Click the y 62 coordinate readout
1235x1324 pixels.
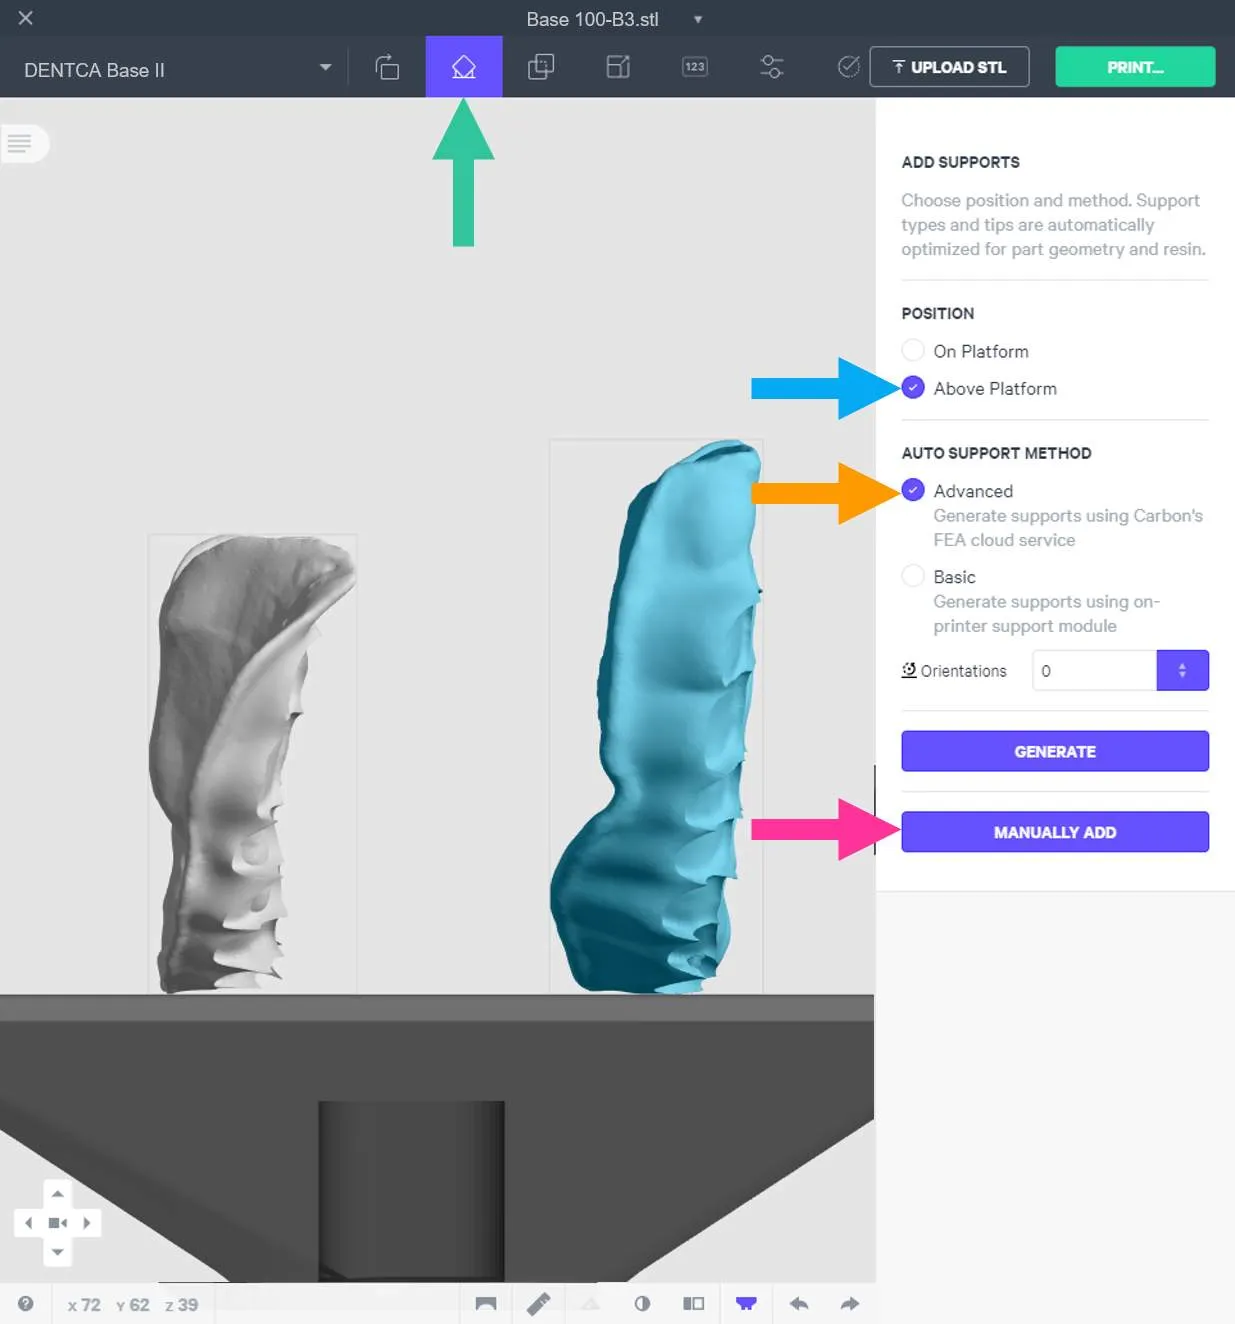tap(132, 1305)
